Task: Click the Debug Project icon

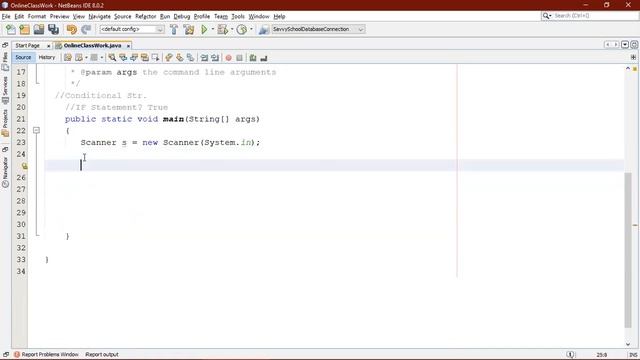Action: pos(222,29)
